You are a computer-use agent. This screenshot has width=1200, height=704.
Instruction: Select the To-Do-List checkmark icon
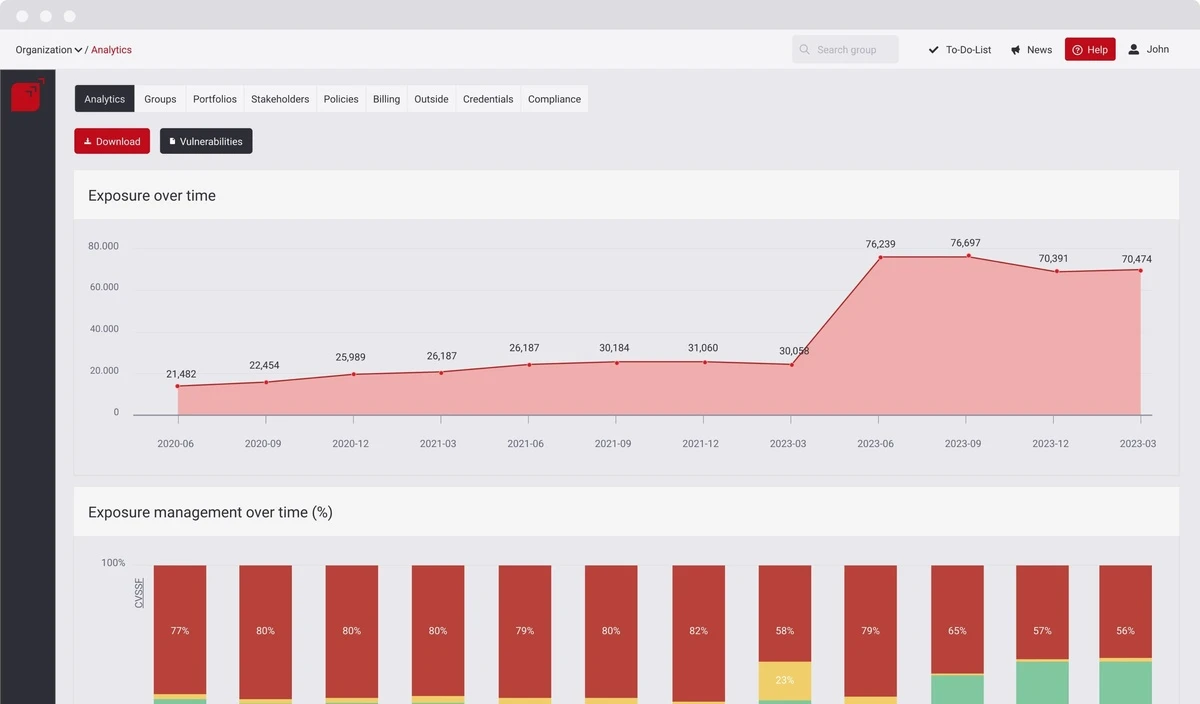tap(934, 49)
